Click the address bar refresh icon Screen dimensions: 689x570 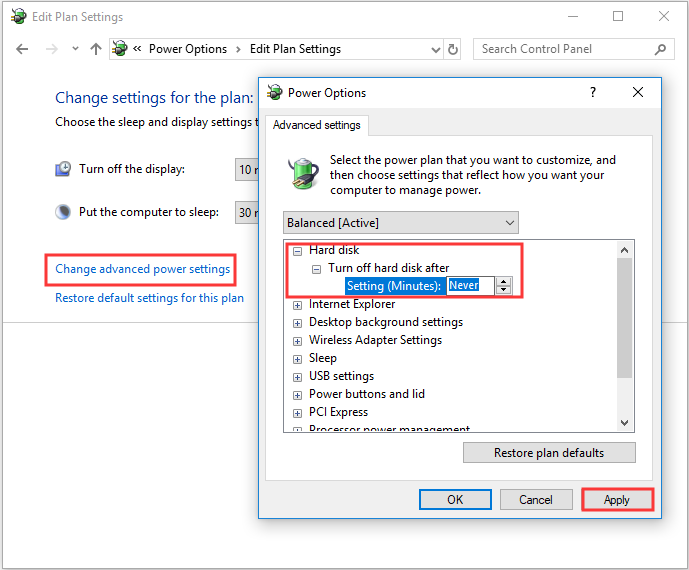pyautogui.click(x=453, y=49)
